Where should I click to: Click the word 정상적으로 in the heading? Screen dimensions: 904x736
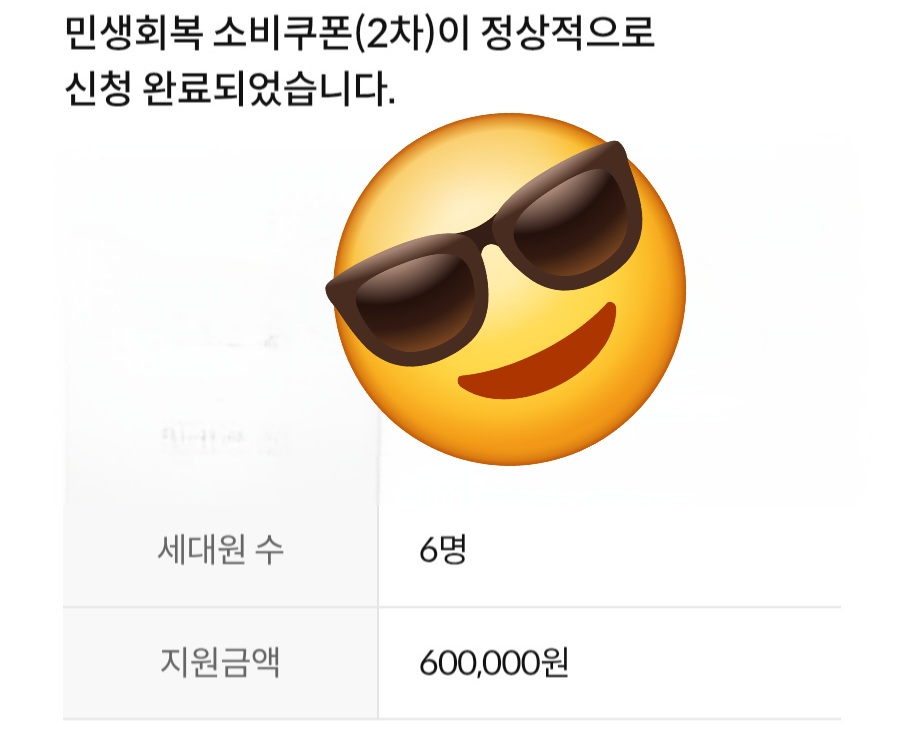(568, 33)
